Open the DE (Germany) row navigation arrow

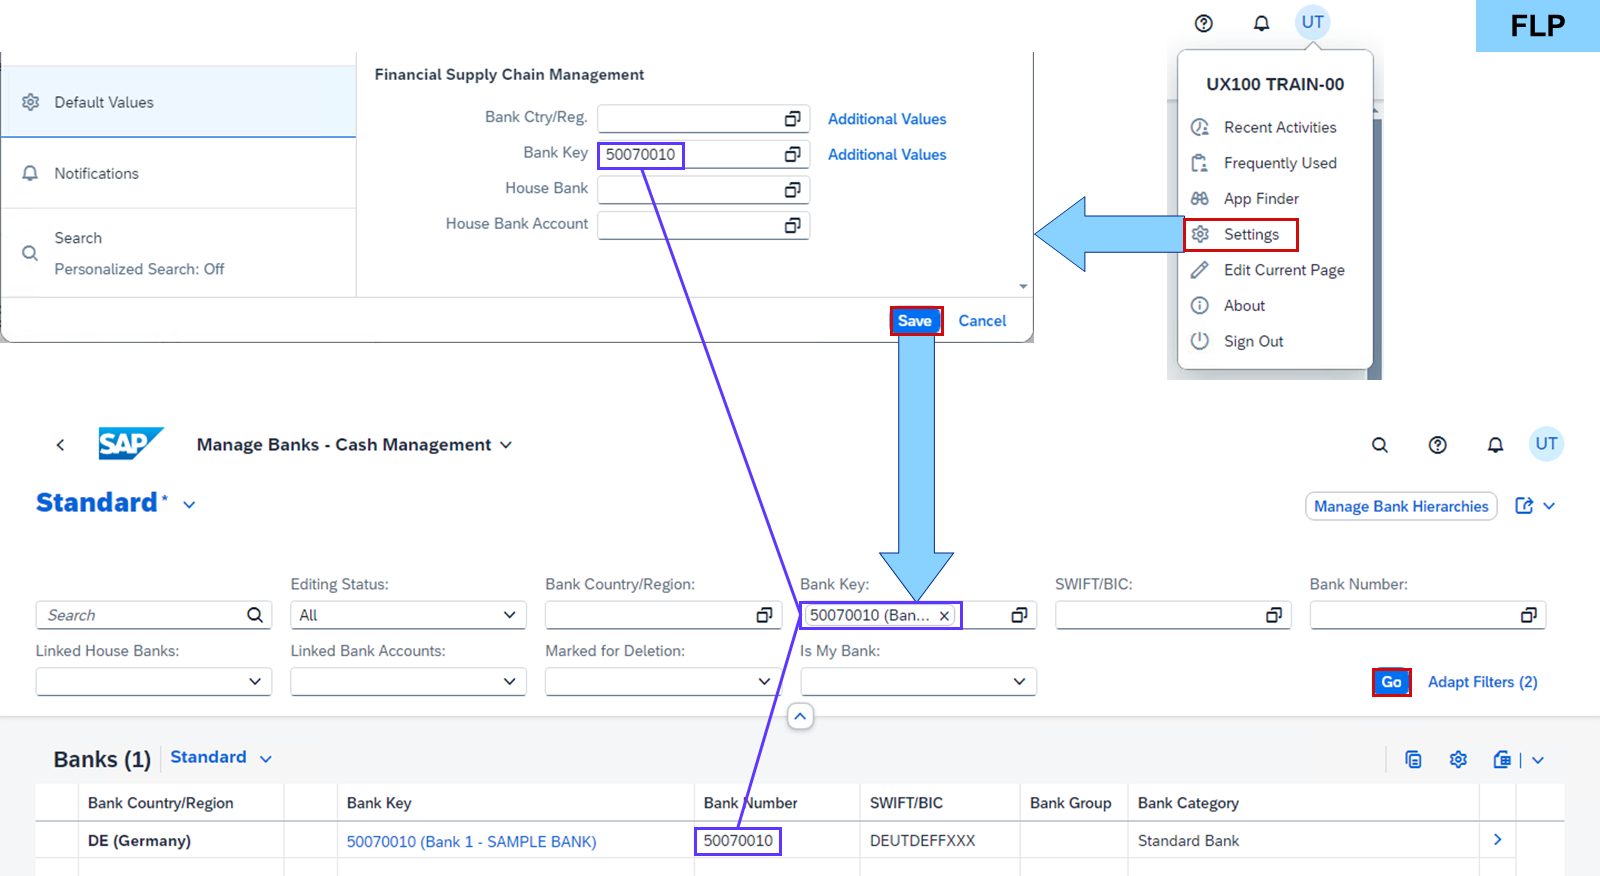pyautogui.click(x=1497, y=840)
